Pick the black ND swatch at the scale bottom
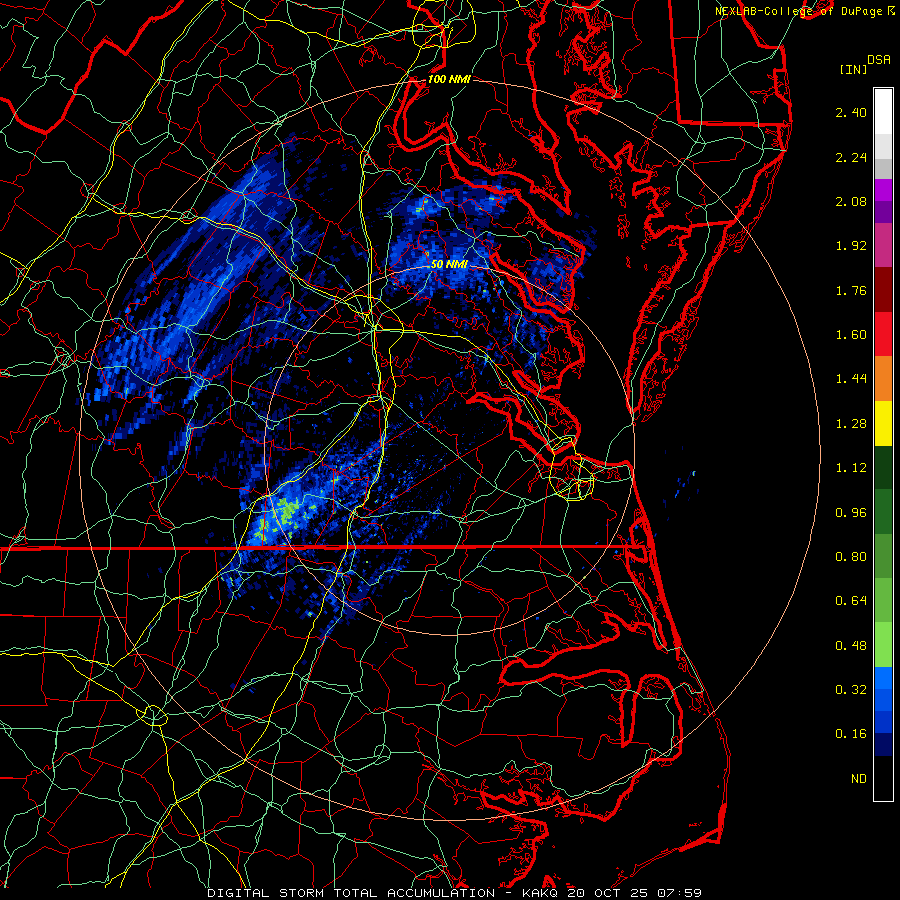Image resolution: width=900 pixels, height=900 pixels. [x=883, y=778]
